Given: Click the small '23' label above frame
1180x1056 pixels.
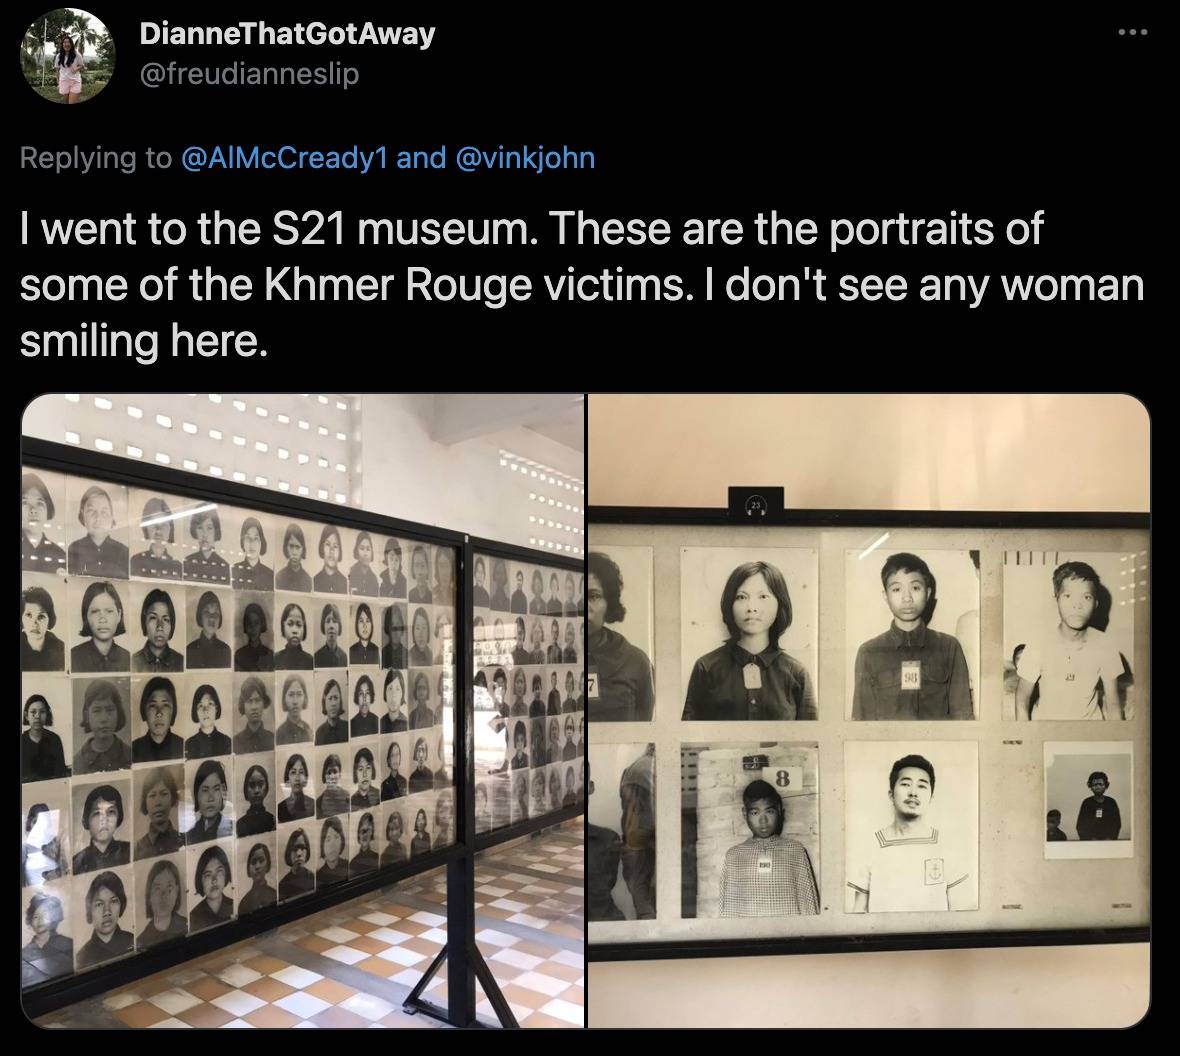Looking at the screenshot, I should pos(756,502).
